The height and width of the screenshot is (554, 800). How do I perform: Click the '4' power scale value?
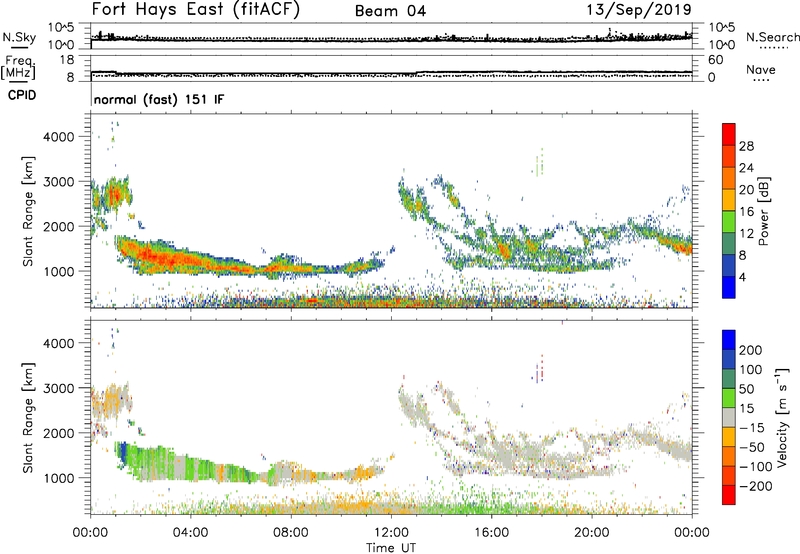(x=742, y=277)
